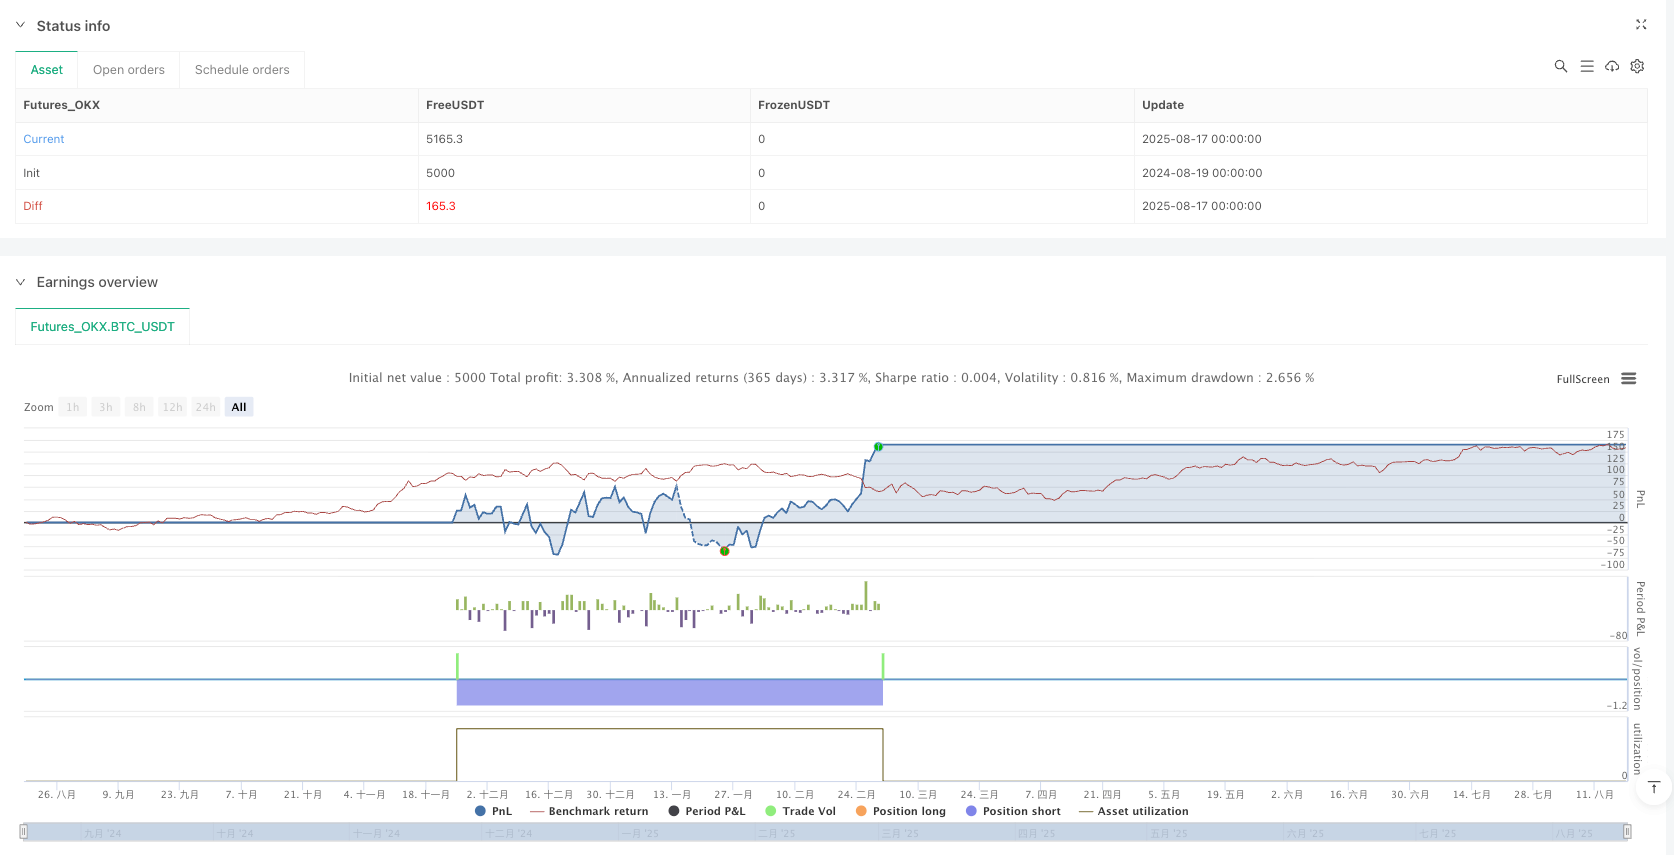
Task: Click the expand arrows icon at top right
Action: 1641,25
